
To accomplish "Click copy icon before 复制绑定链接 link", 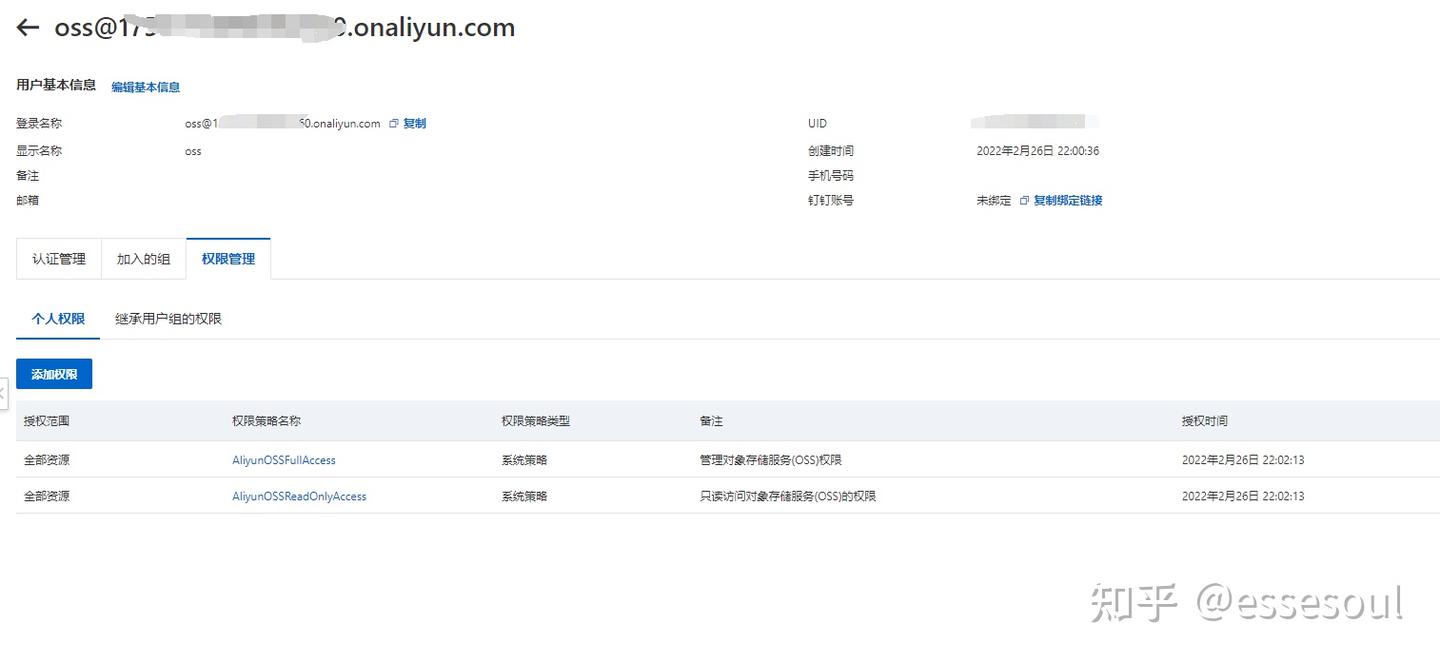I will [x=1023, y=200].
